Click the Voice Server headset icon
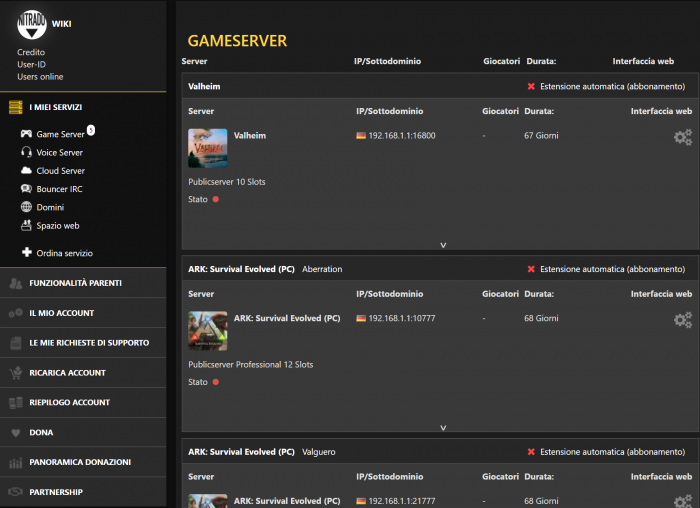 point(26,152)
